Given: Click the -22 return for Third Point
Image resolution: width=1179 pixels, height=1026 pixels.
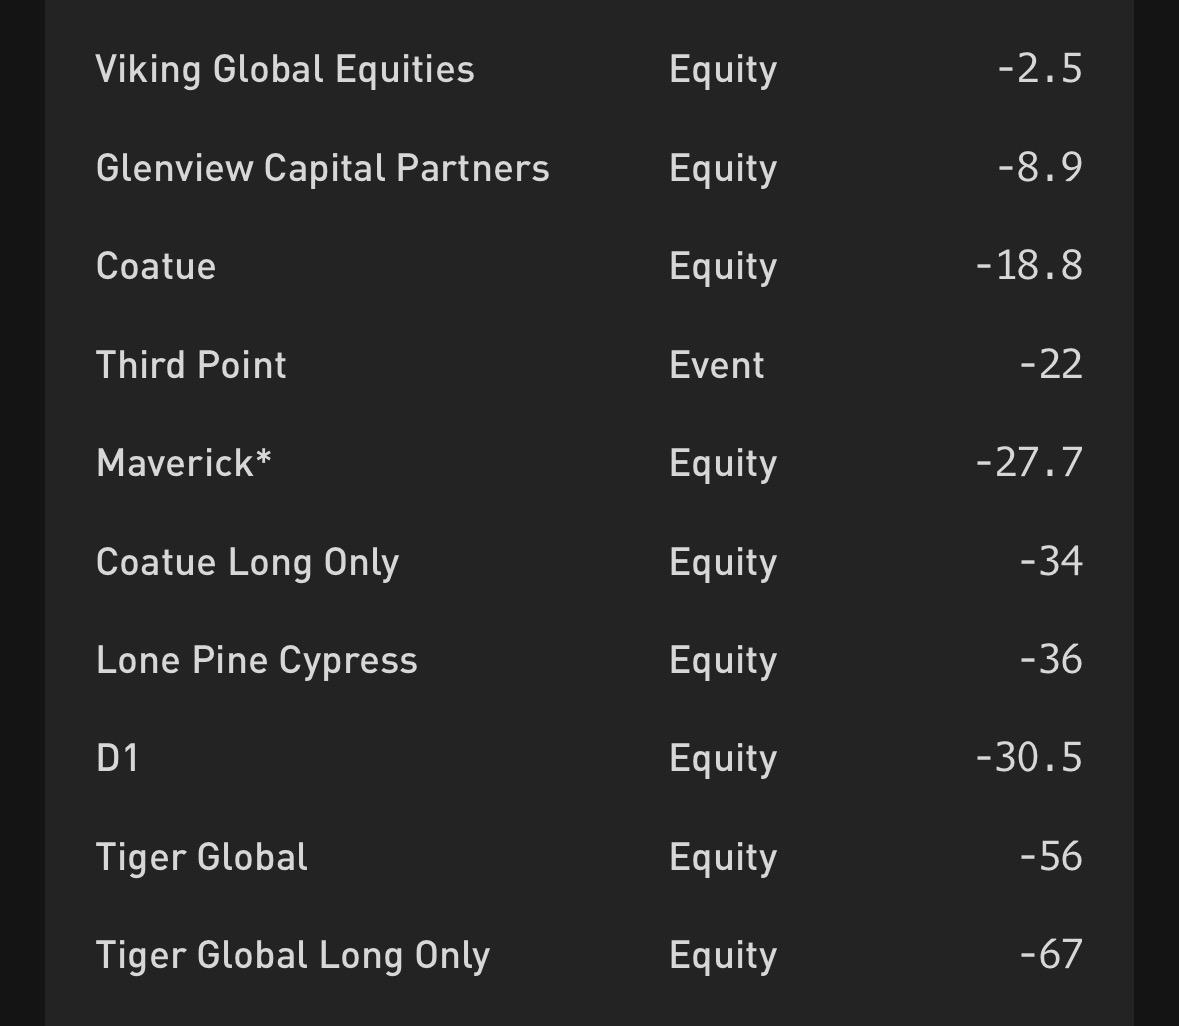Looking at the screenshot, I should pos(1050,364).
